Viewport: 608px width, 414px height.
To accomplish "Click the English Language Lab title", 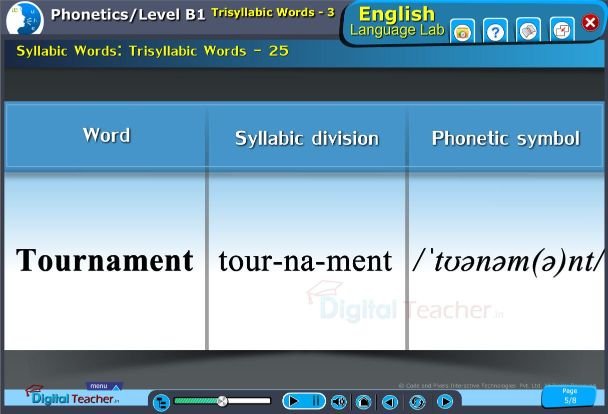I will pos(397,21).
